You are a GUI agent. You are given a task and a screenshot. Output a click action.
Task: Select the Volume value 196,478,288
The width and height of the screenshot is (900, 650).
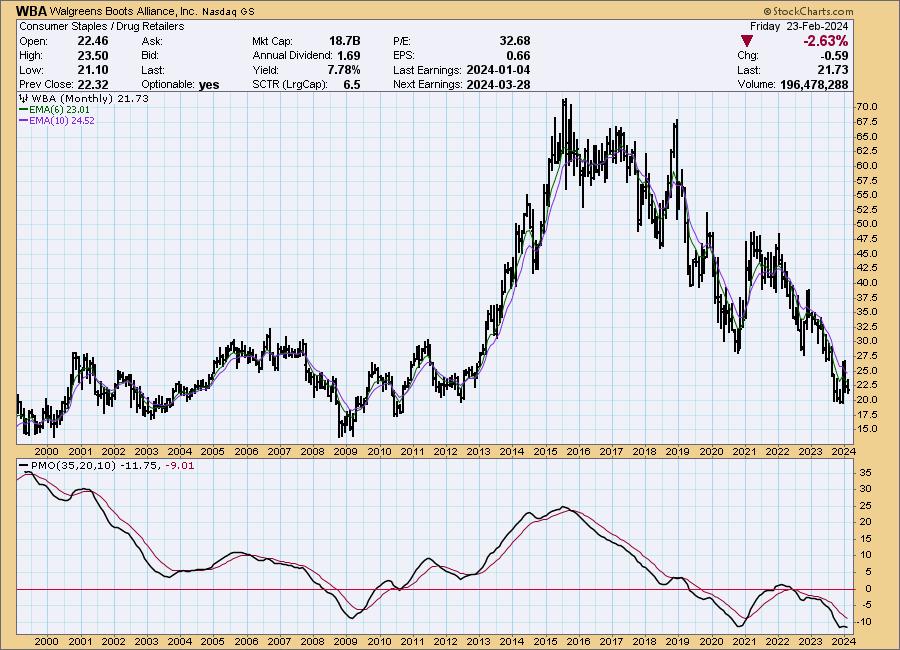coord(814,84)
